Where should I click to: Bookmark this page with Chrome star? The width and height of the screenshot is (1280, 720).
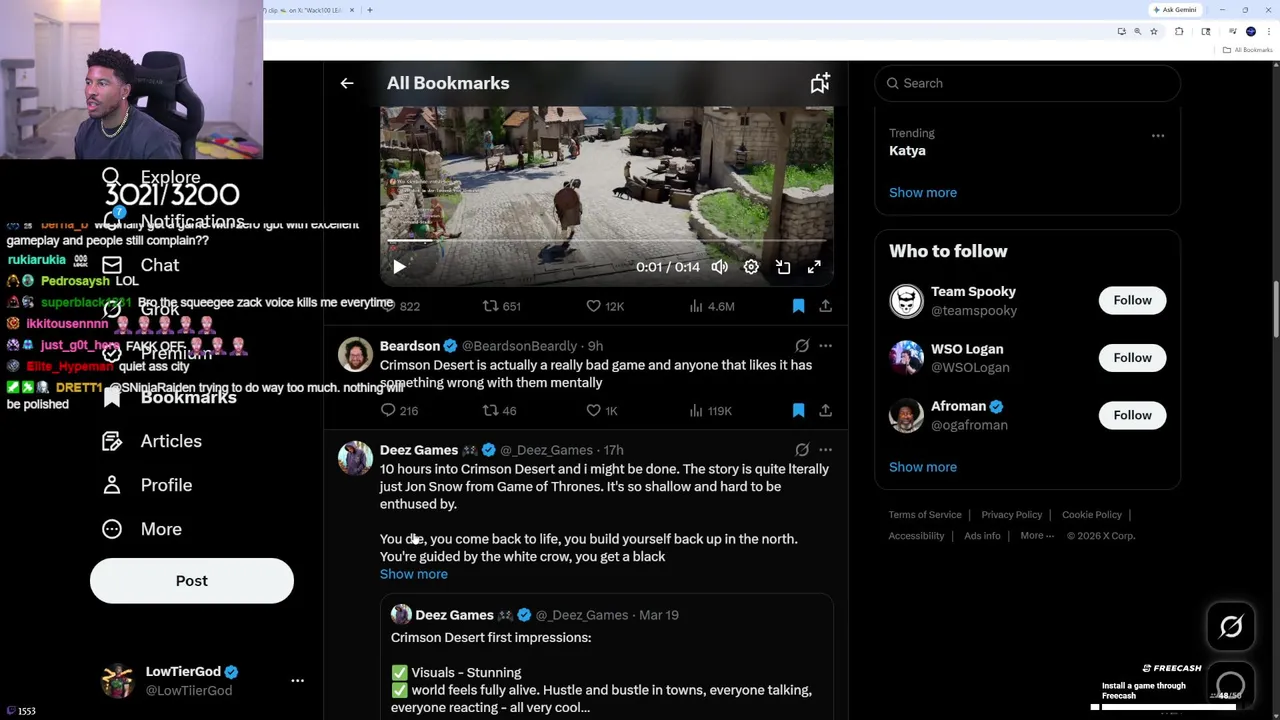tap(1154, 31)
